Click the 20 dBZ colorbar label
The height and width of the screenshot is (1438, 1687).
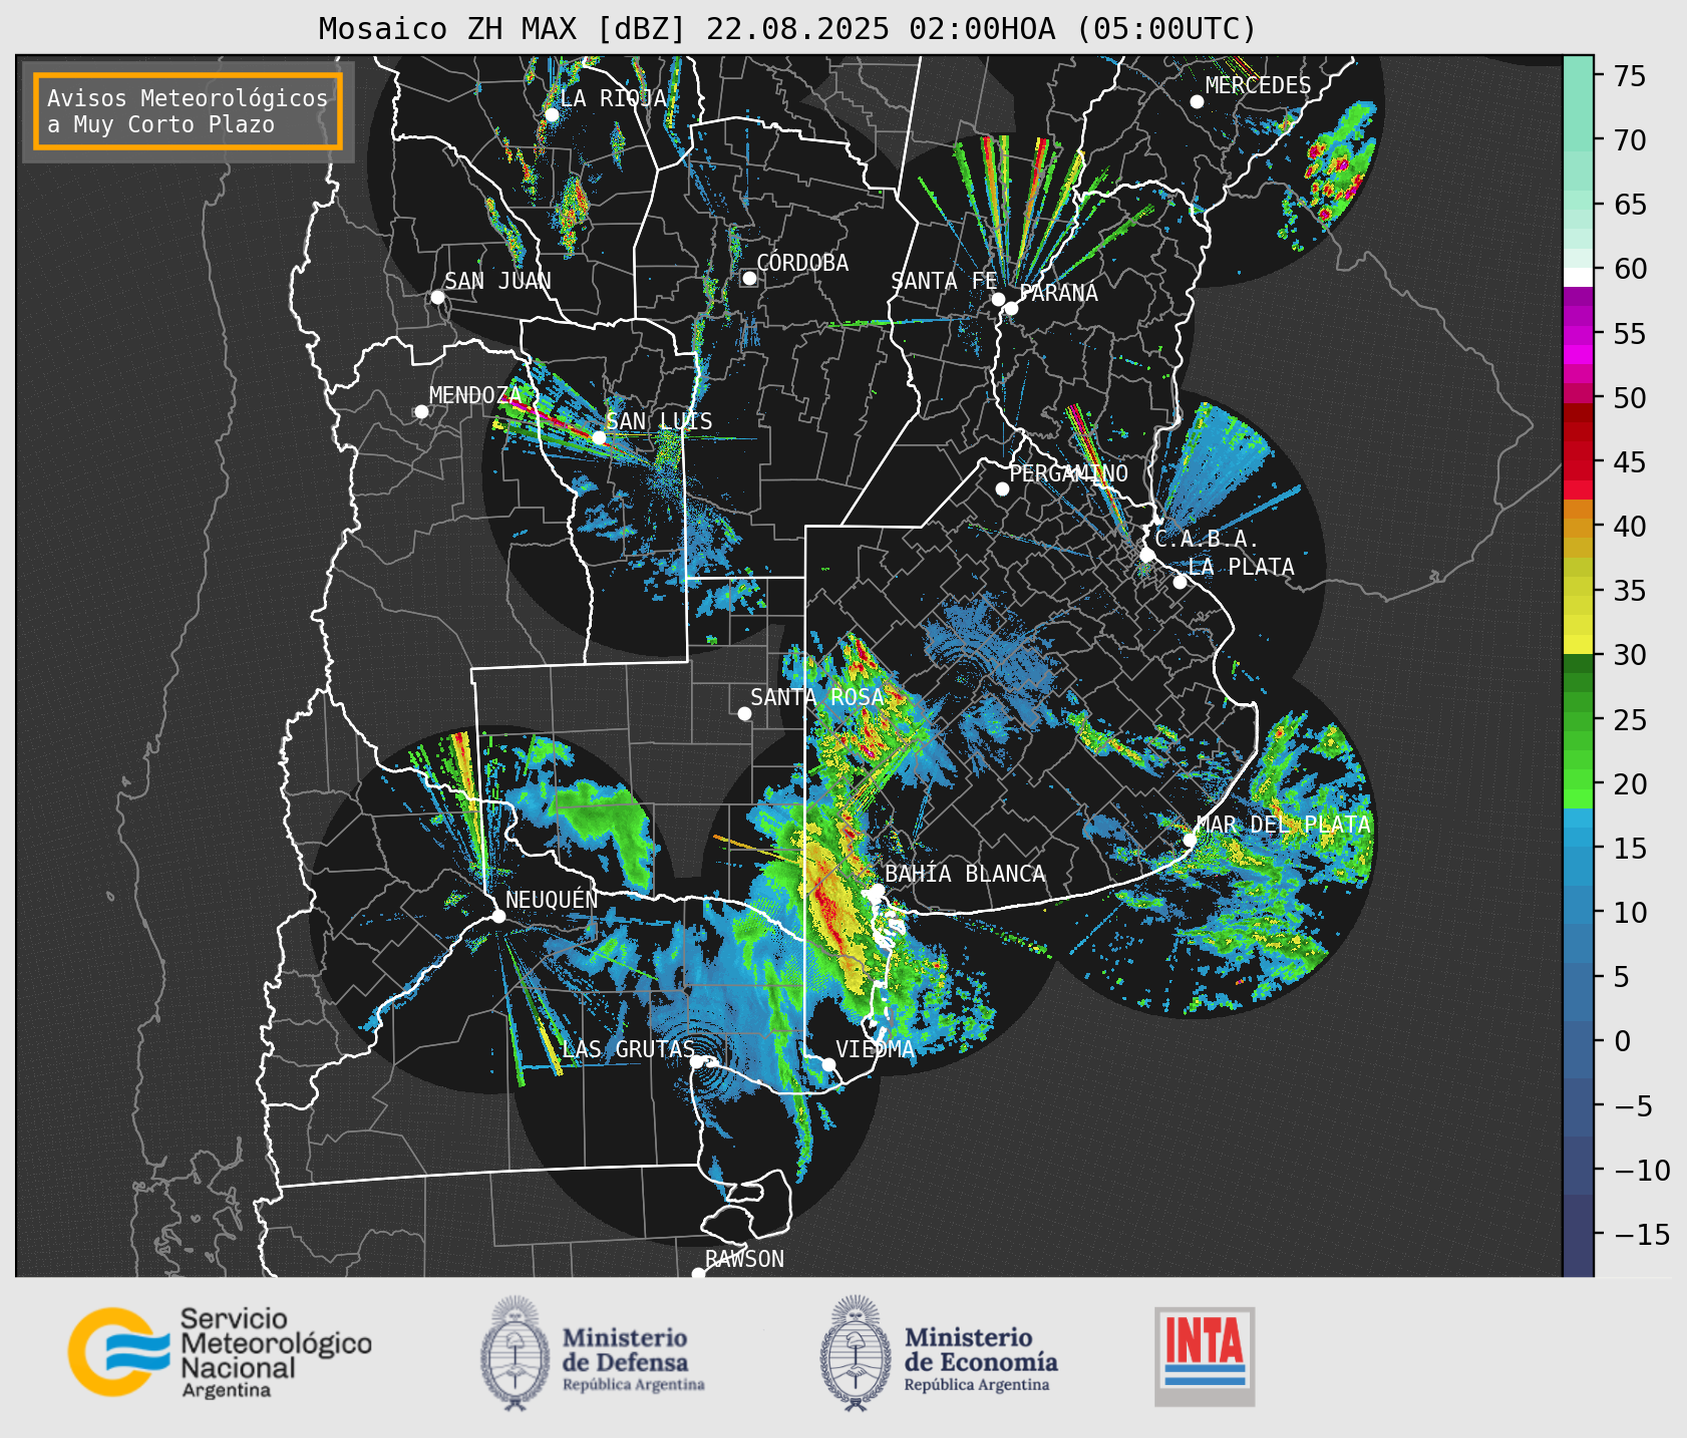[1629, 784]
